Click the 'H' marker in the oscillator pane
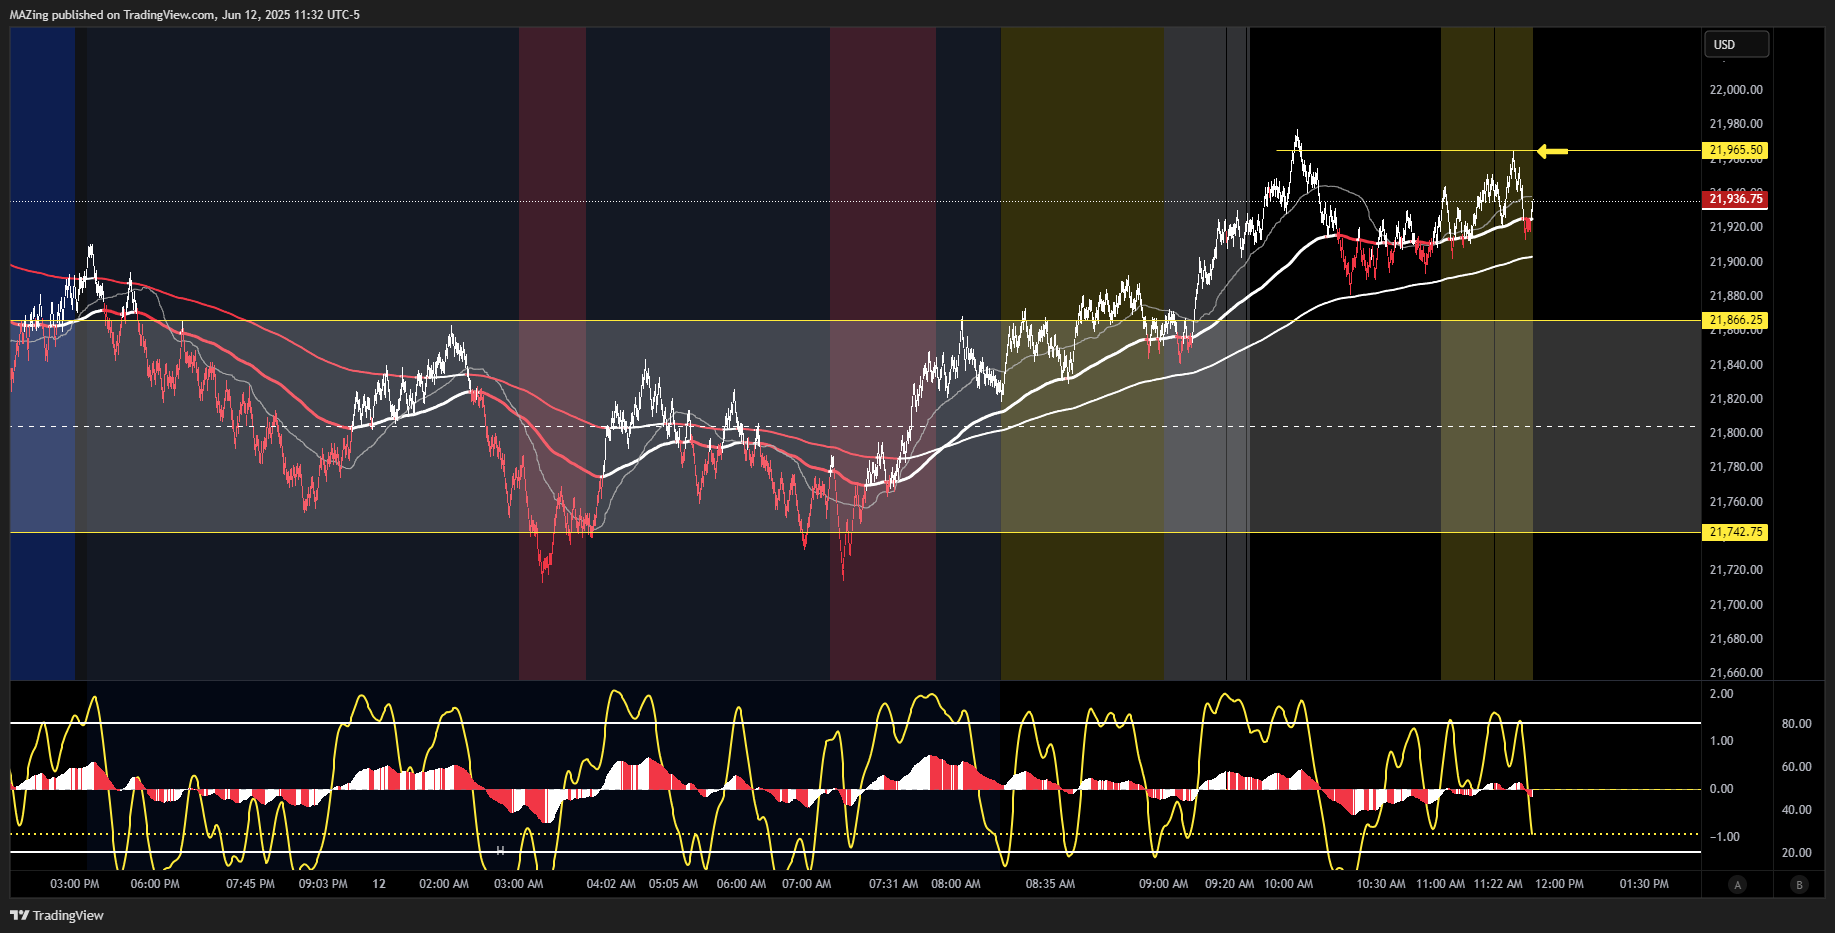Screen dimensions: 1835x933 pos(500,851)
